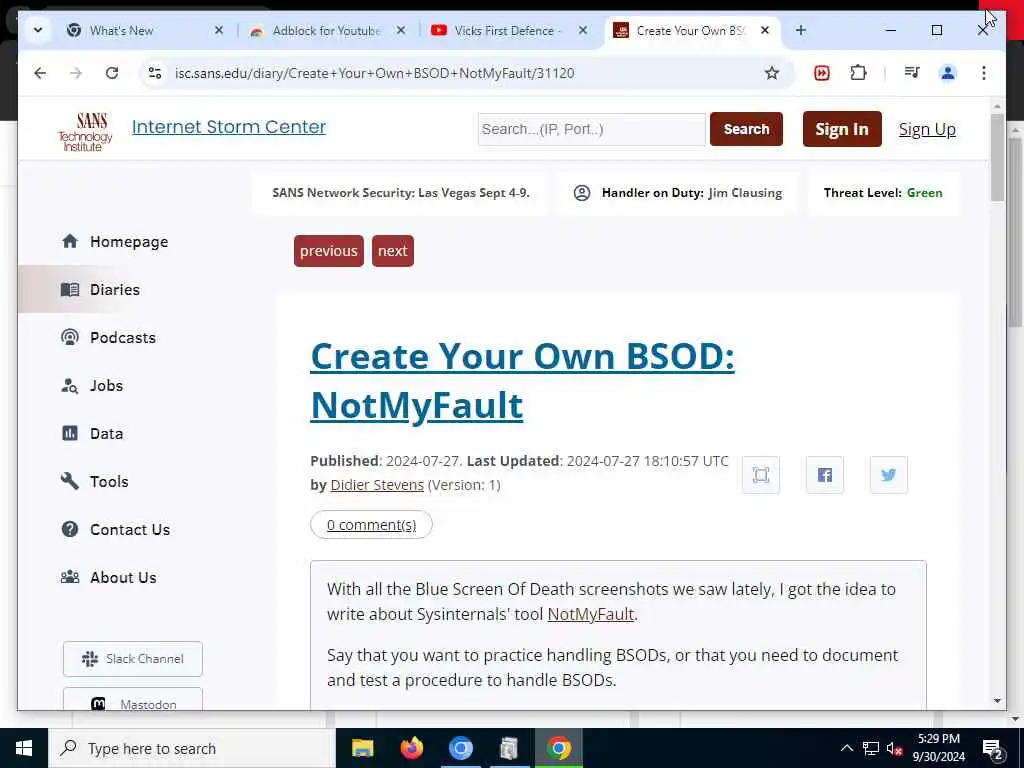This screenshot has width=1024, height=768.
Task: Open the Chrome profile avatar
Action: (x=948, y=72)
